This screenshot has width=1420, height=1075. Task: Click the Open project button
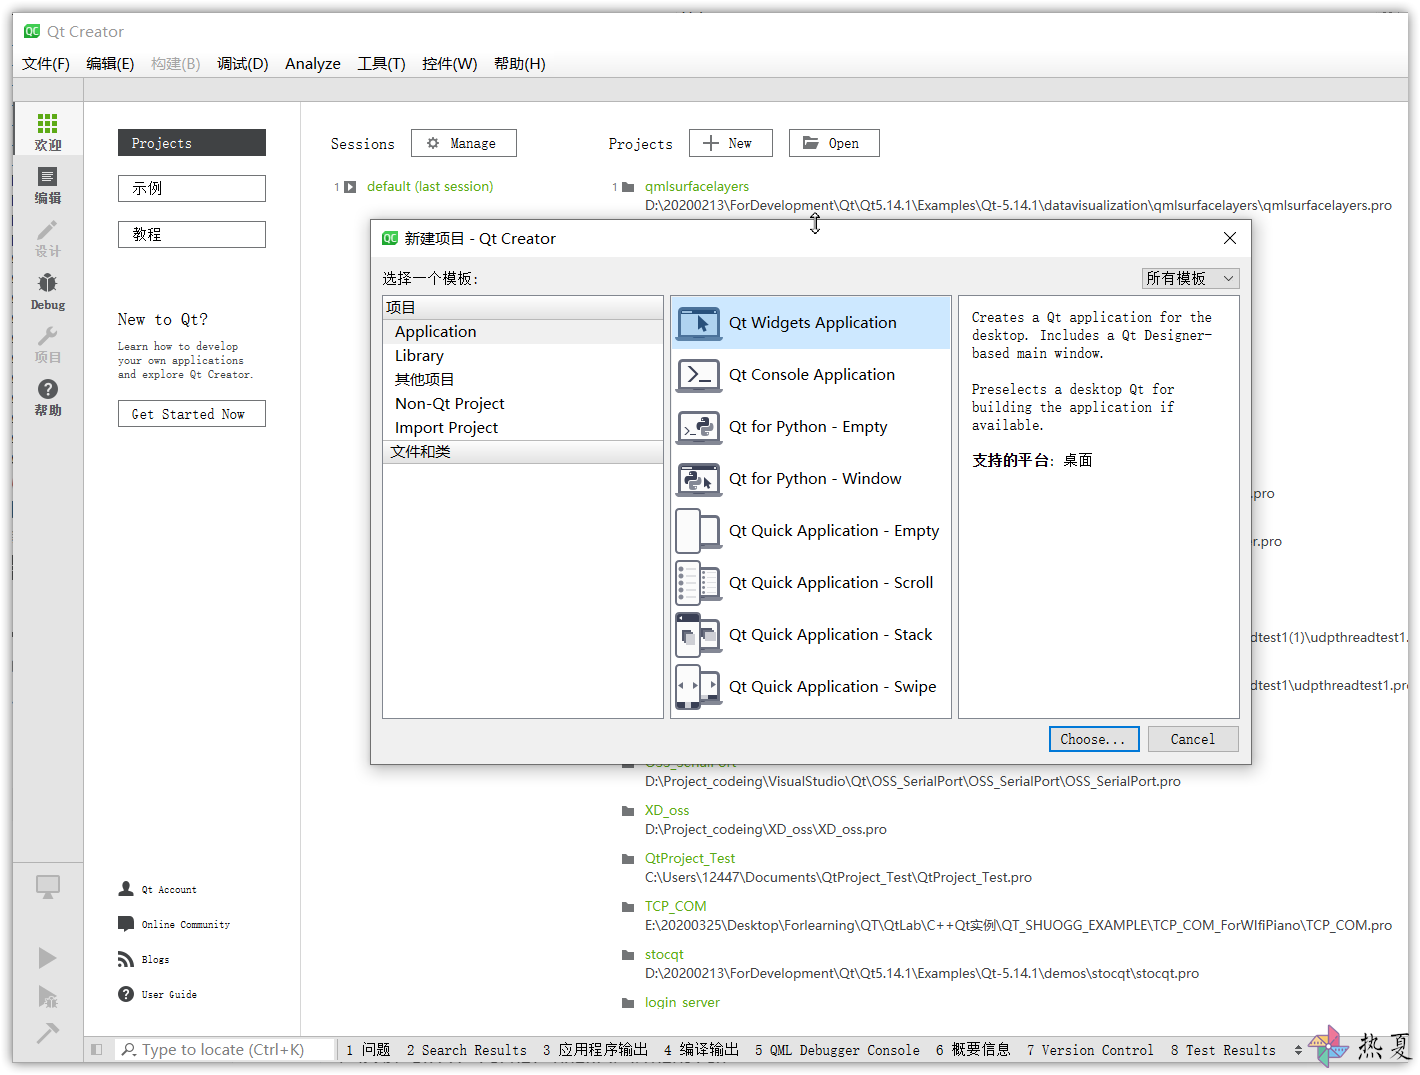[834, 143]
